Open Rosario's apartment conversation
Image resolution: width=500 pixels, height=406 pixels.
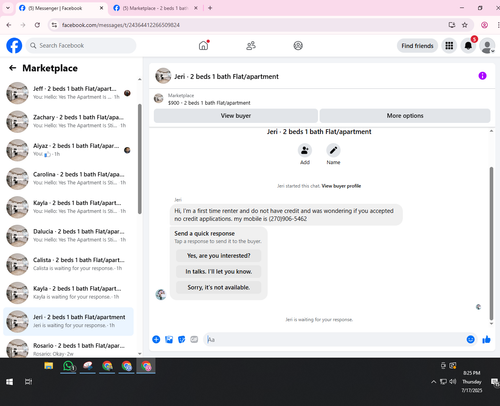pos(68,349)
